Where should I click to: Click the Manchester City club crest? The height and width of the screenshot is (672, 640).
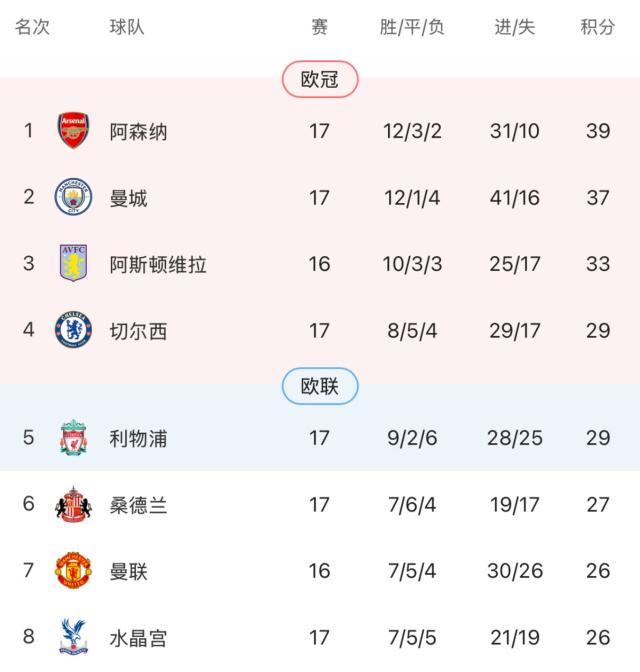click(x=73, y=198)
